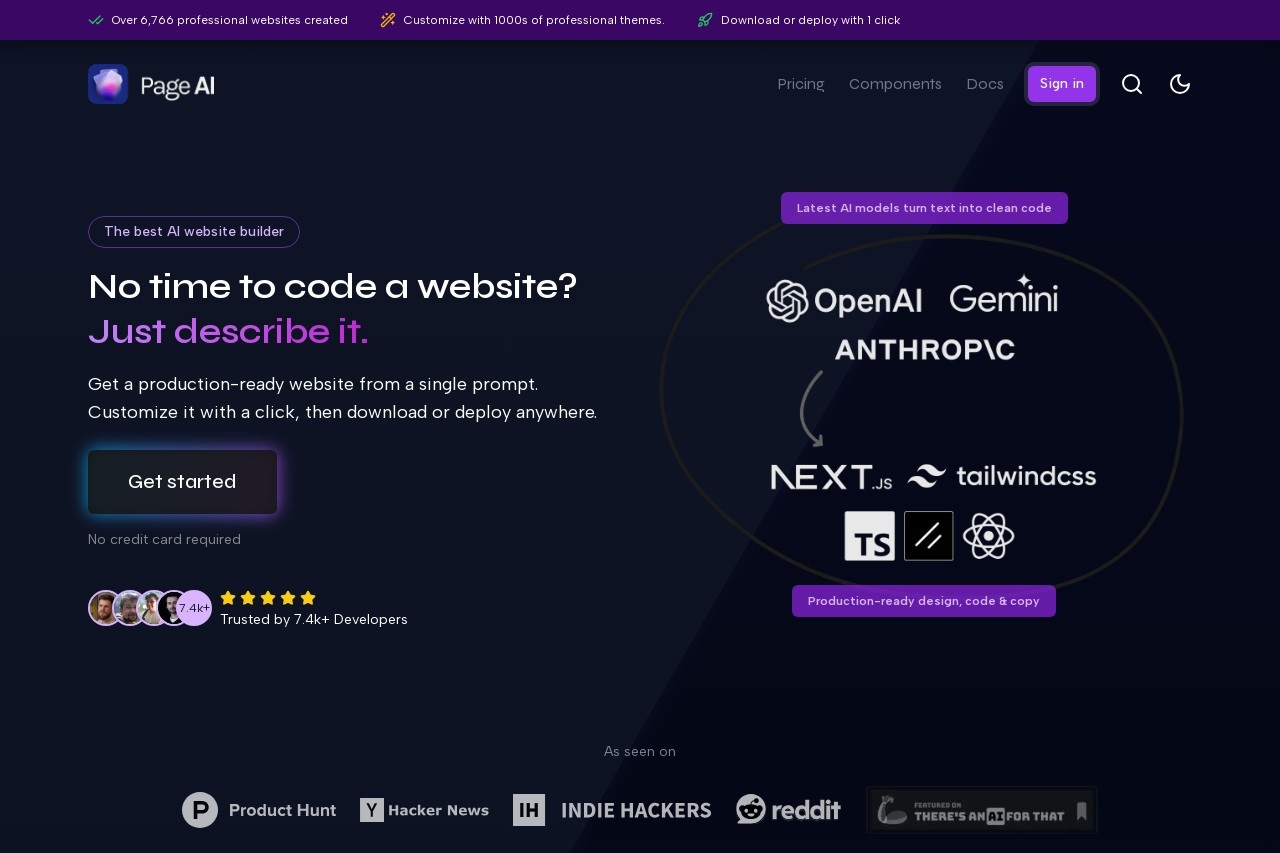
Task: Click 'The best AI website builder' badge
Action: tap(194, 232)
